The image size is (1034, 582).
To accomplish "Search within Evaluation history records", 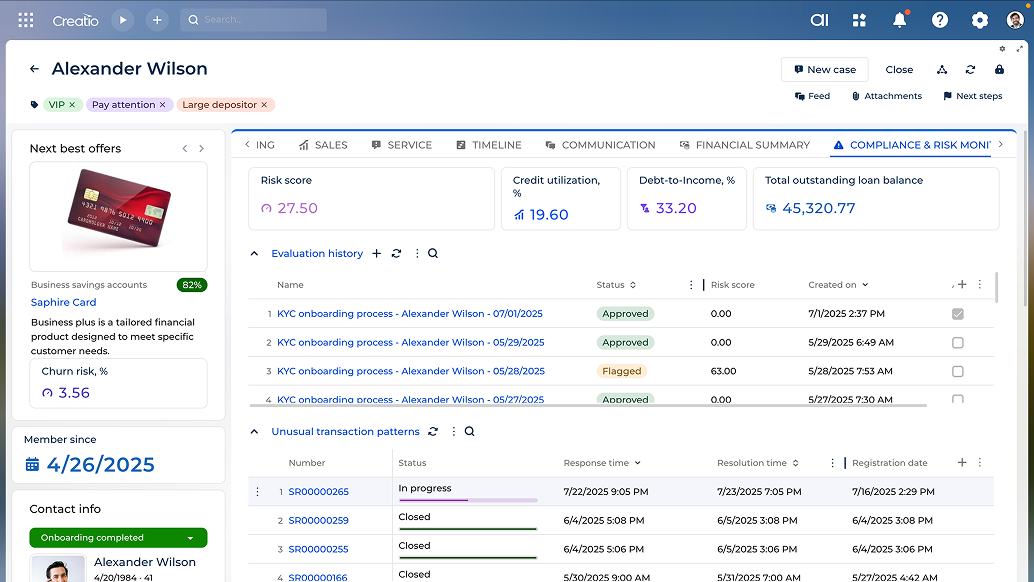I will pos(432,253).
